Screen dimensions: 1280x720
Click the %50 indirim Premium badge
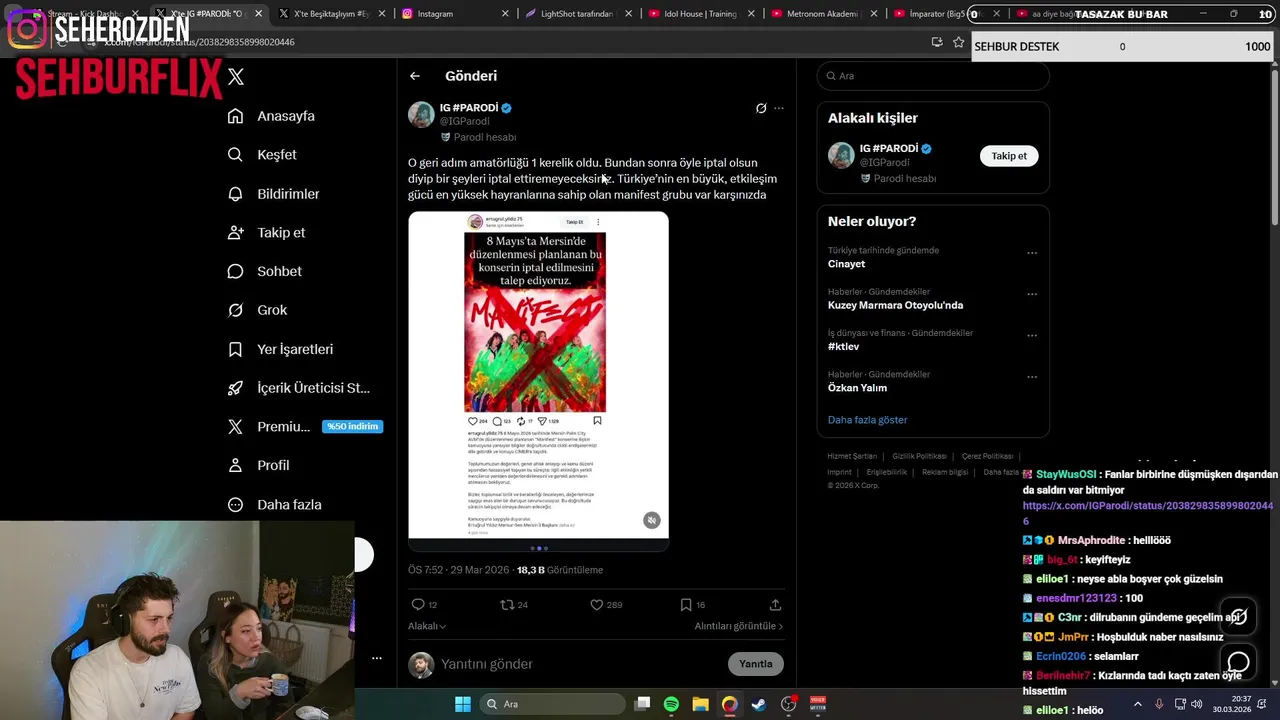point(352,426)
